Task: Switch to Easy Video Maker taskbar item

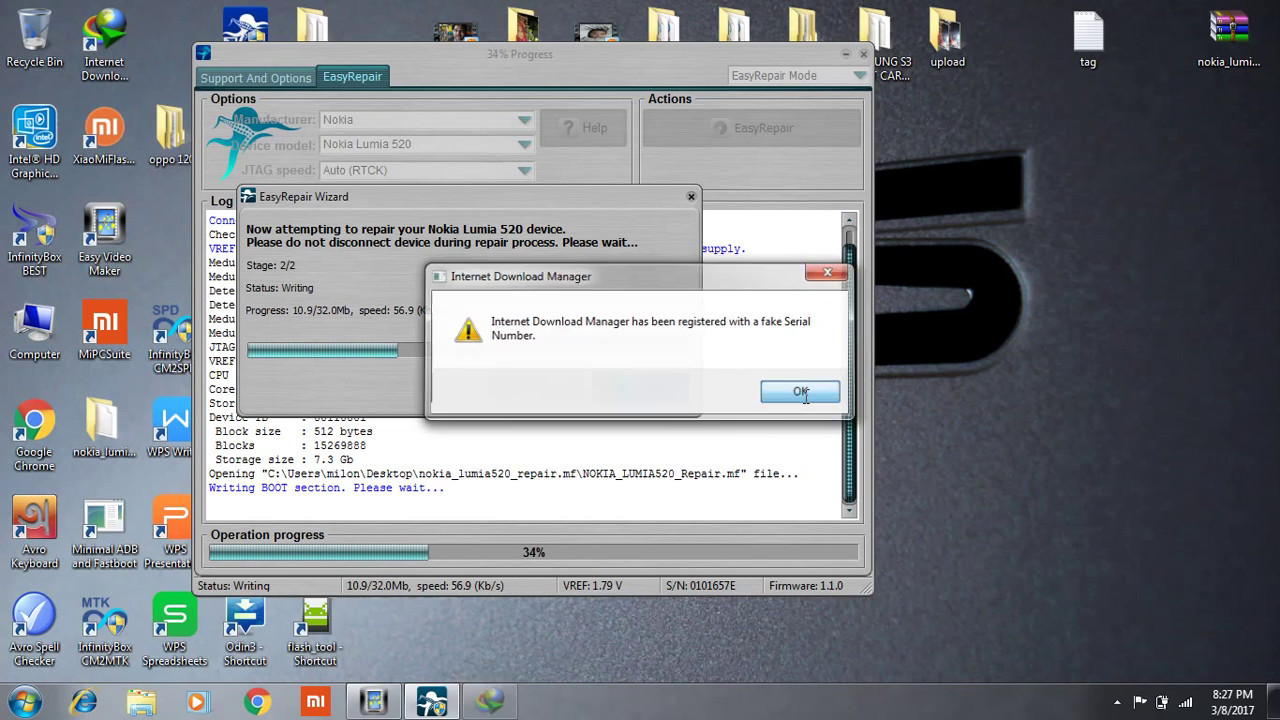Action: (x=374, y=701)
